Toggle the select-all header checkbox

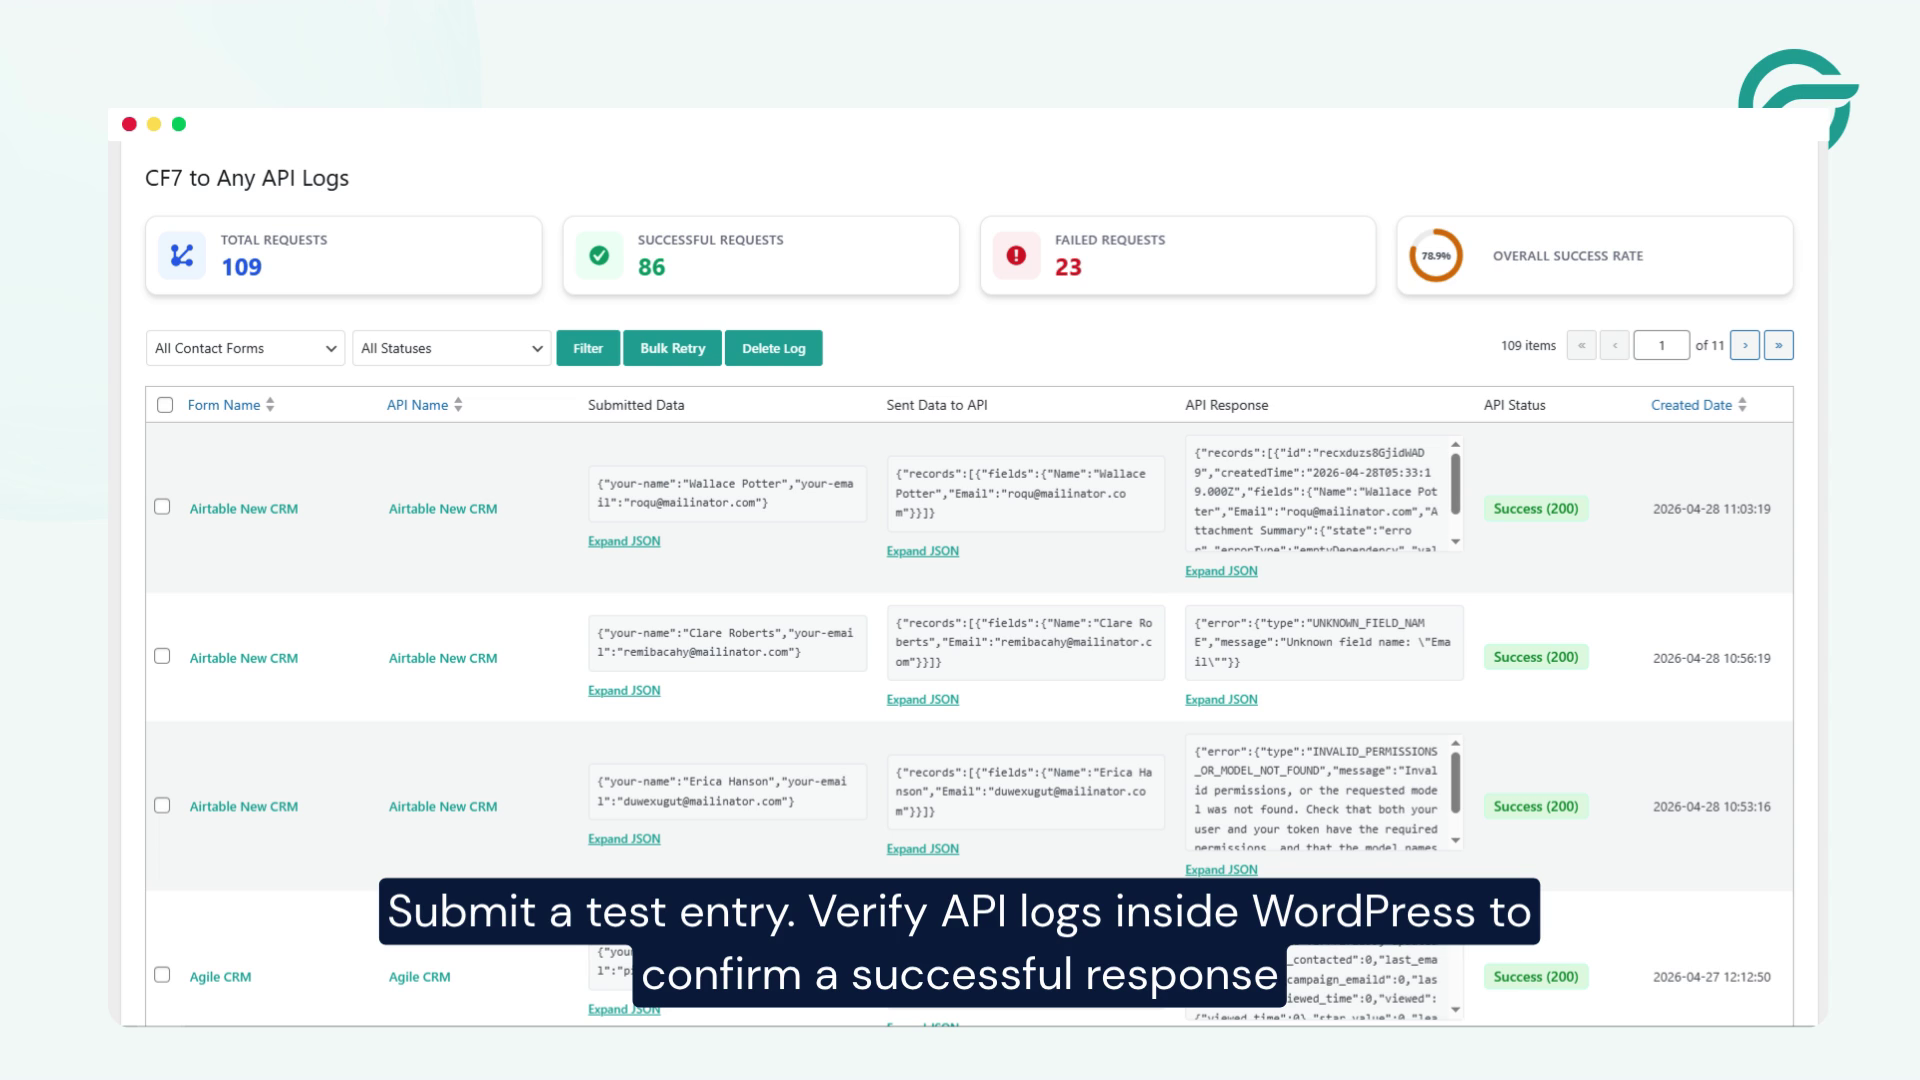coord(165,405)
